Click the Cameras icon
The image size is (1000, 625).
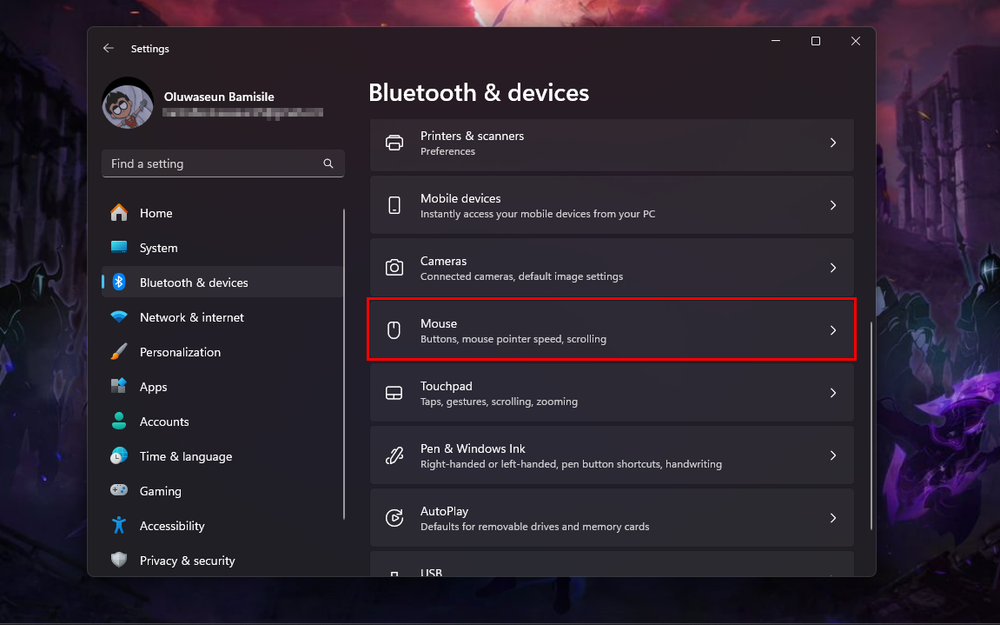pos(393,267)
